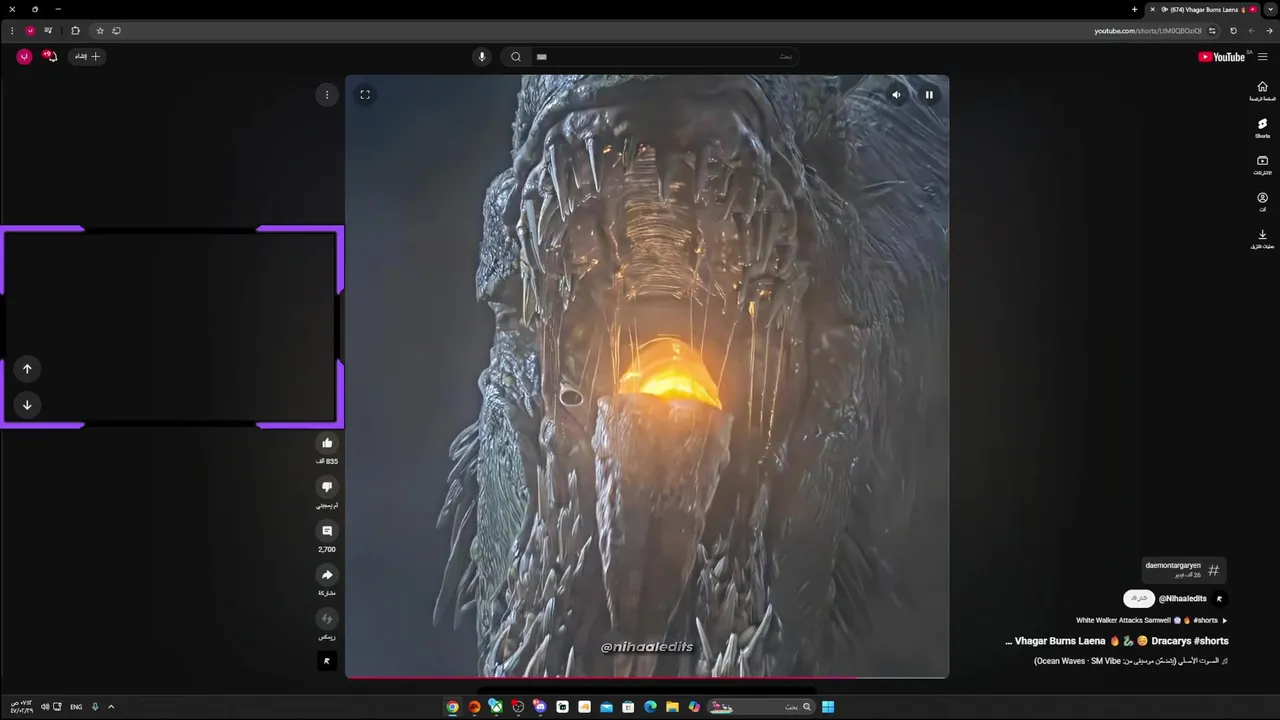The height and width of the screenshot is (720, 1280).
Task: Open the White Walker Attacks Samwell related short
Action: 1151,620
